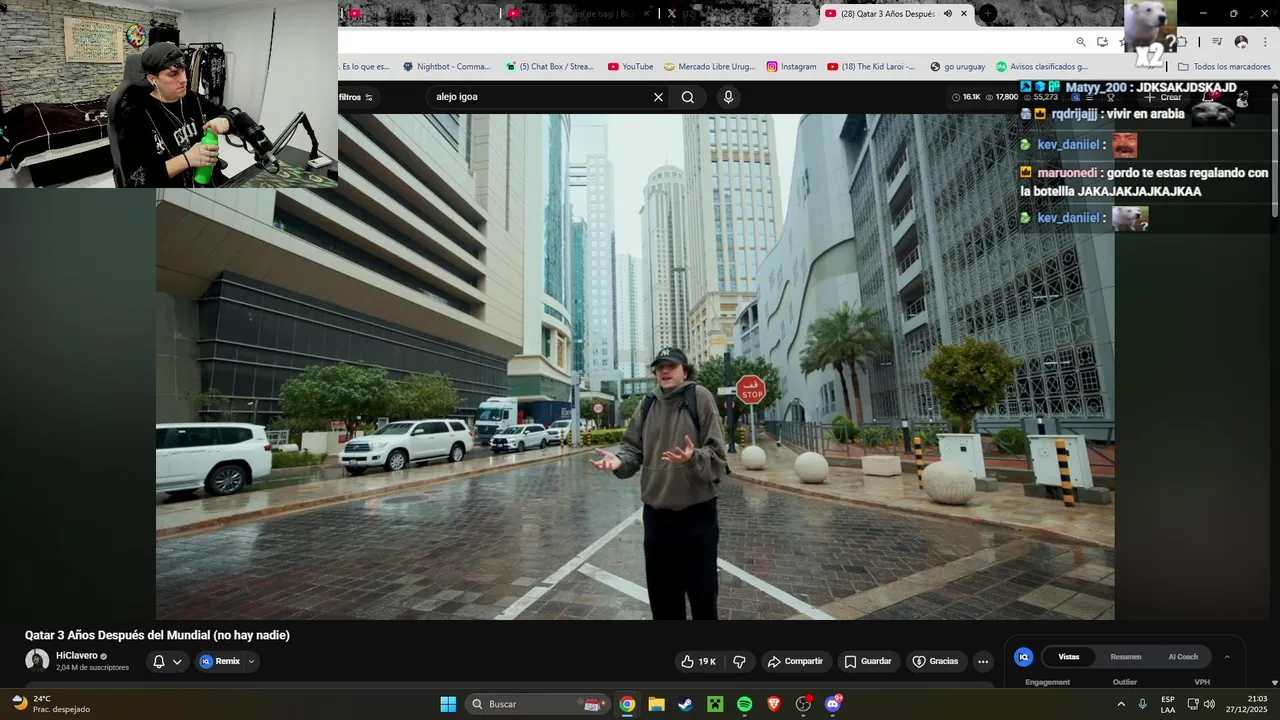Close the Qatar 3 Años Después tab

[x=964, y=14]
